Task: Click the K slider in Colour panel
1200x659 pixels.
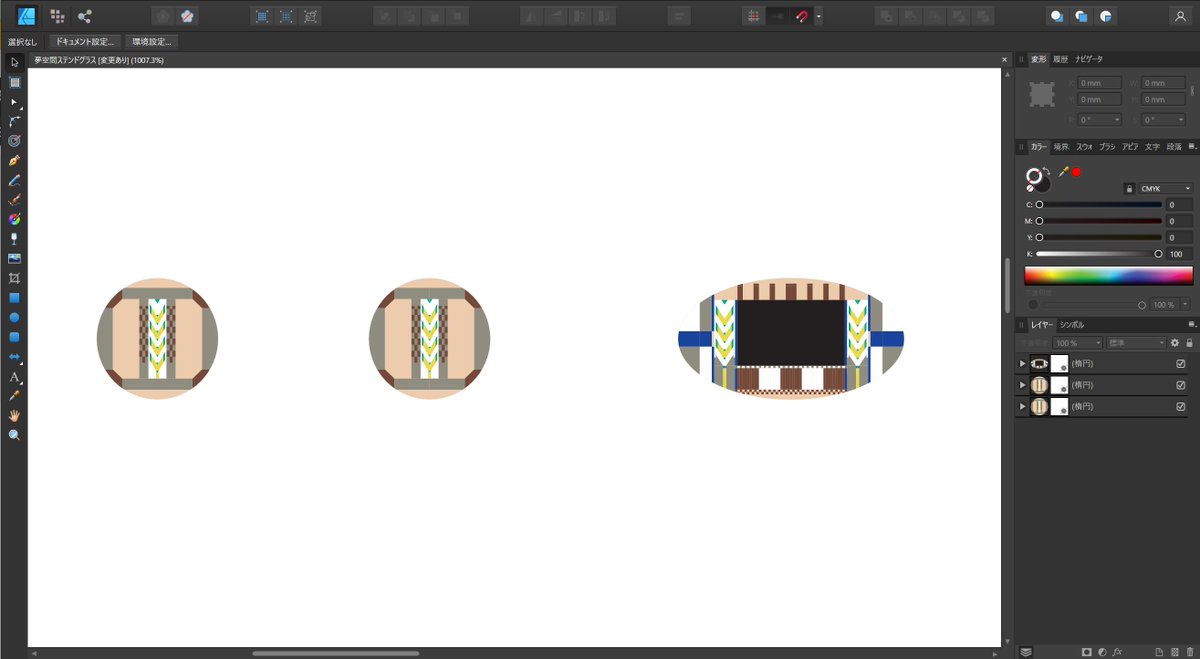Action: [1099, 254]
